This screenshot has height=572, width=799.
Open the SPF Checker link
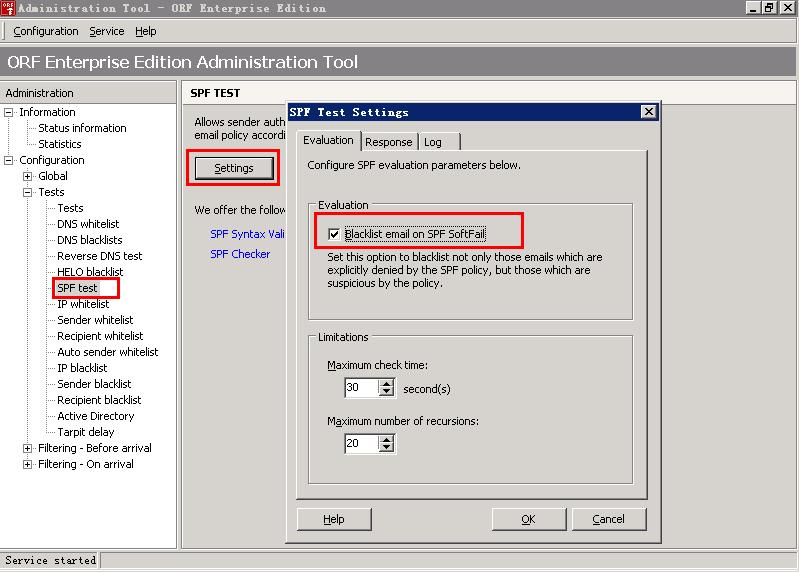(x=240, y=254)
